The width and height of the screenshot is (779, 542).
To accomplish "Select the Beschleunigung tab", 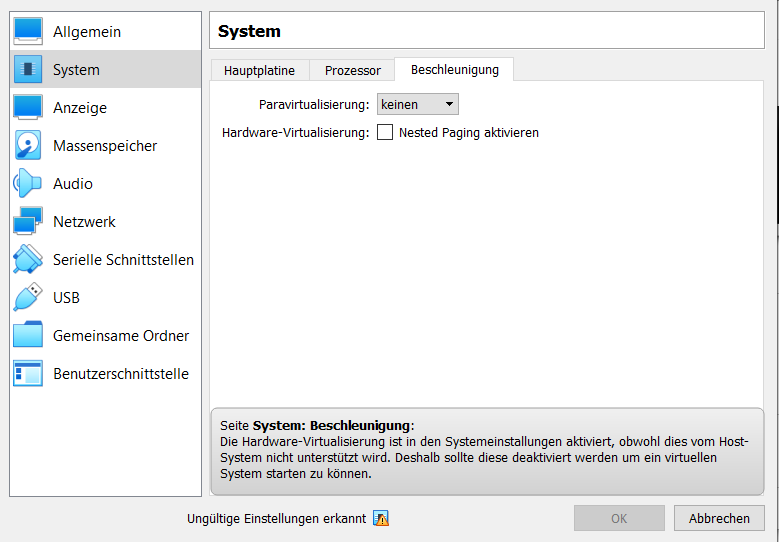I will 455,69.
